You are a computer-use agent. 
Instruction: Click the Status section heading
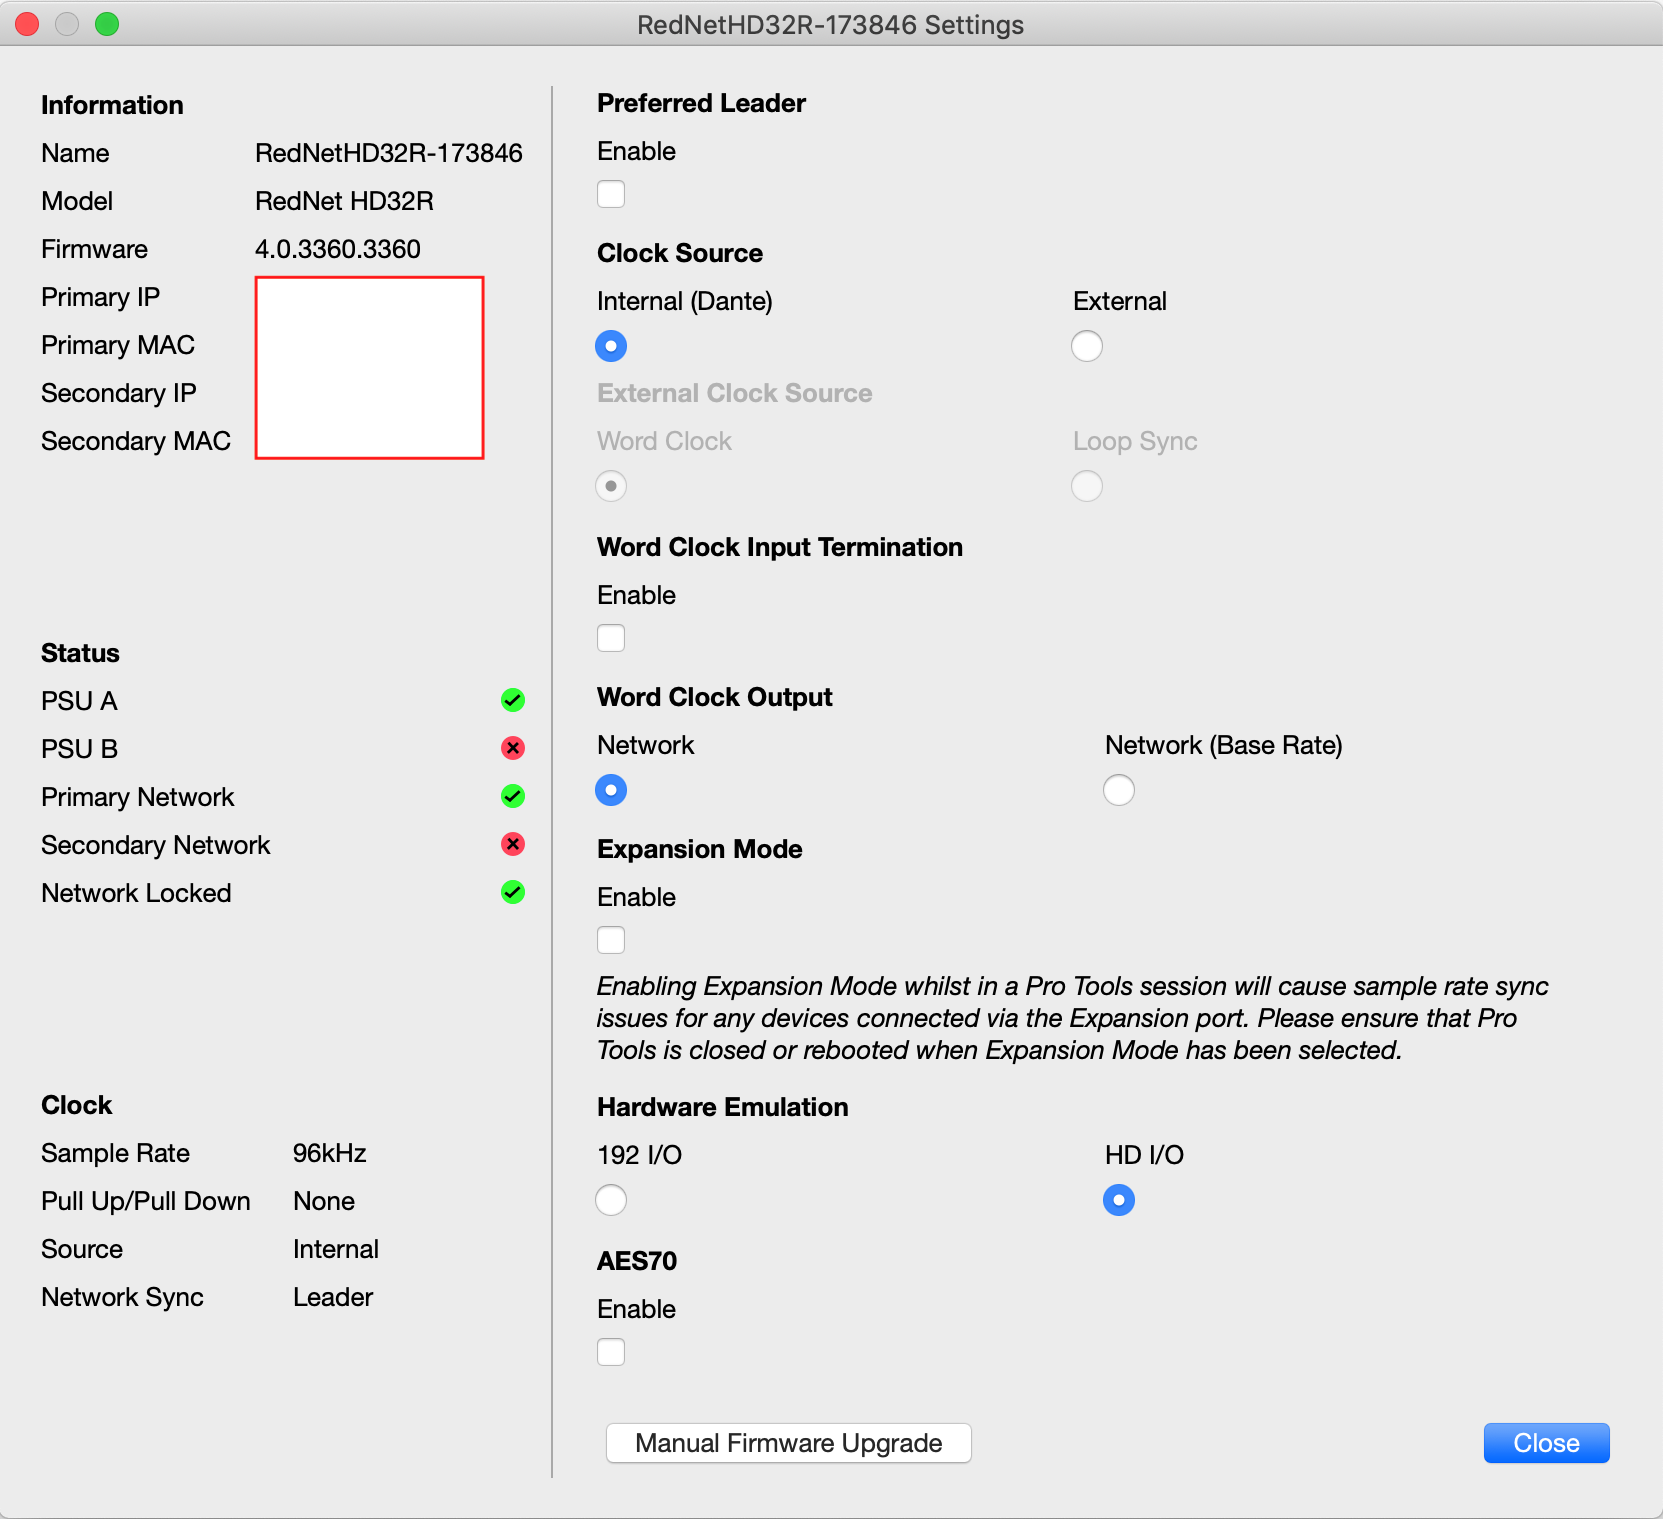coord(80,653)
